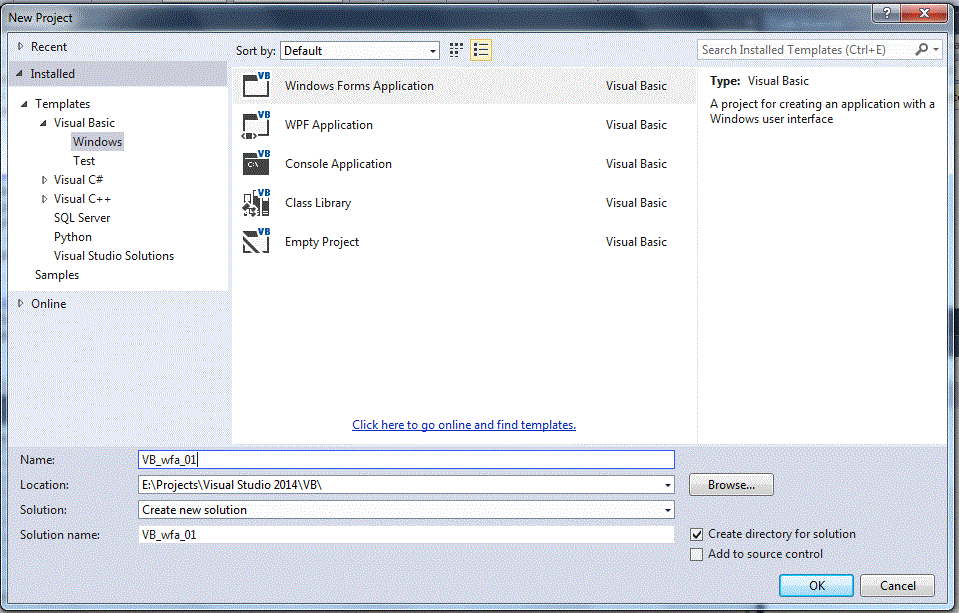
Task: Open the search options dropdown arrow
Action: (x=936, y=50)
